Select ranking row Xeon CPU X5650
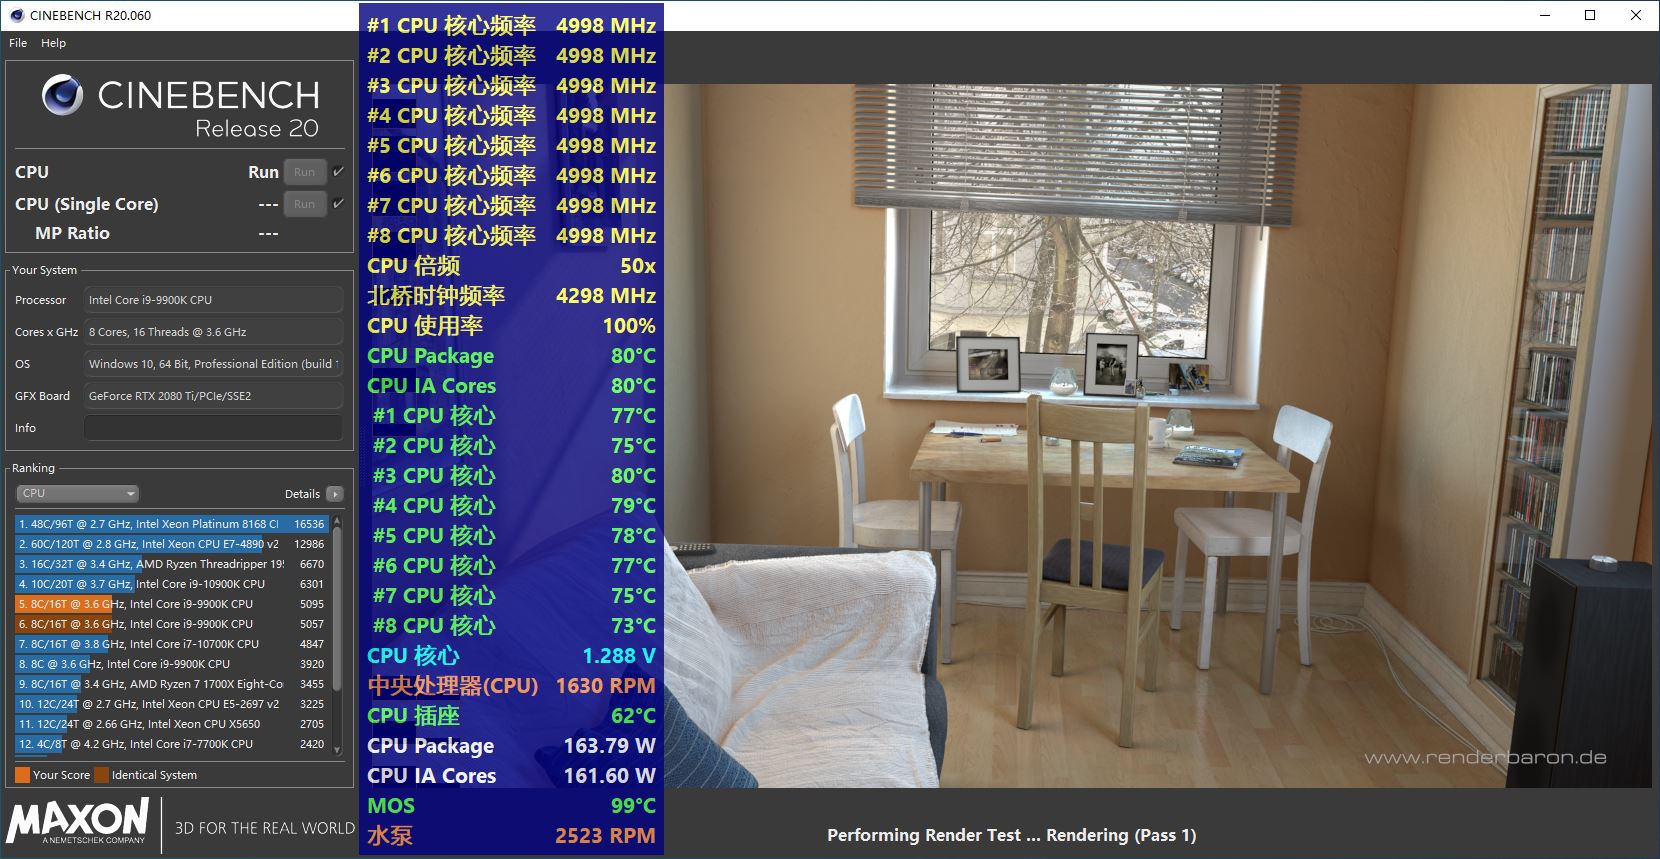The image size is (1660, 859). [x=171, y=724]
